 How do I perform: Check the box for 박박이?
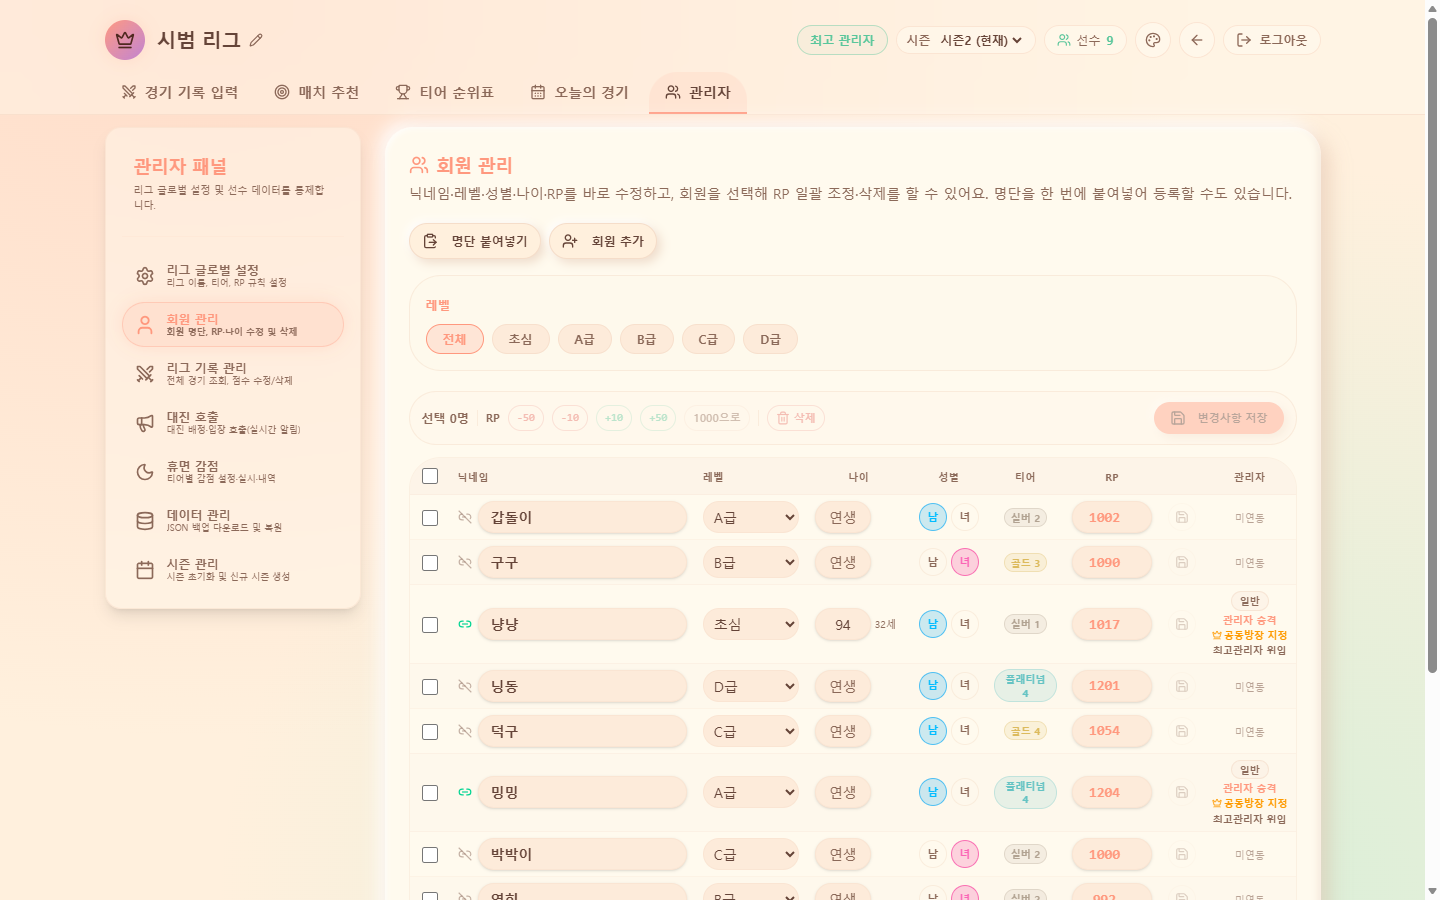430,855
